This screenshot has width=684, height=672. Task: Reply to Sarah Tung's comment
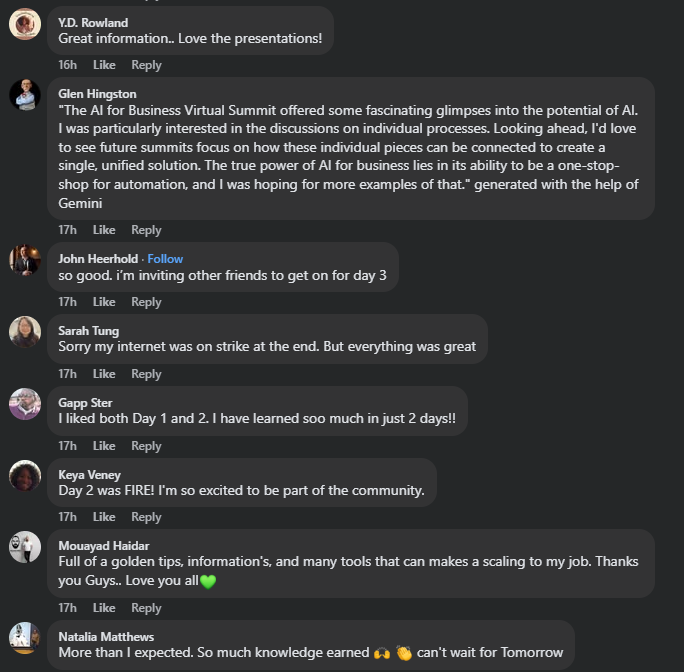coord(146,374)
